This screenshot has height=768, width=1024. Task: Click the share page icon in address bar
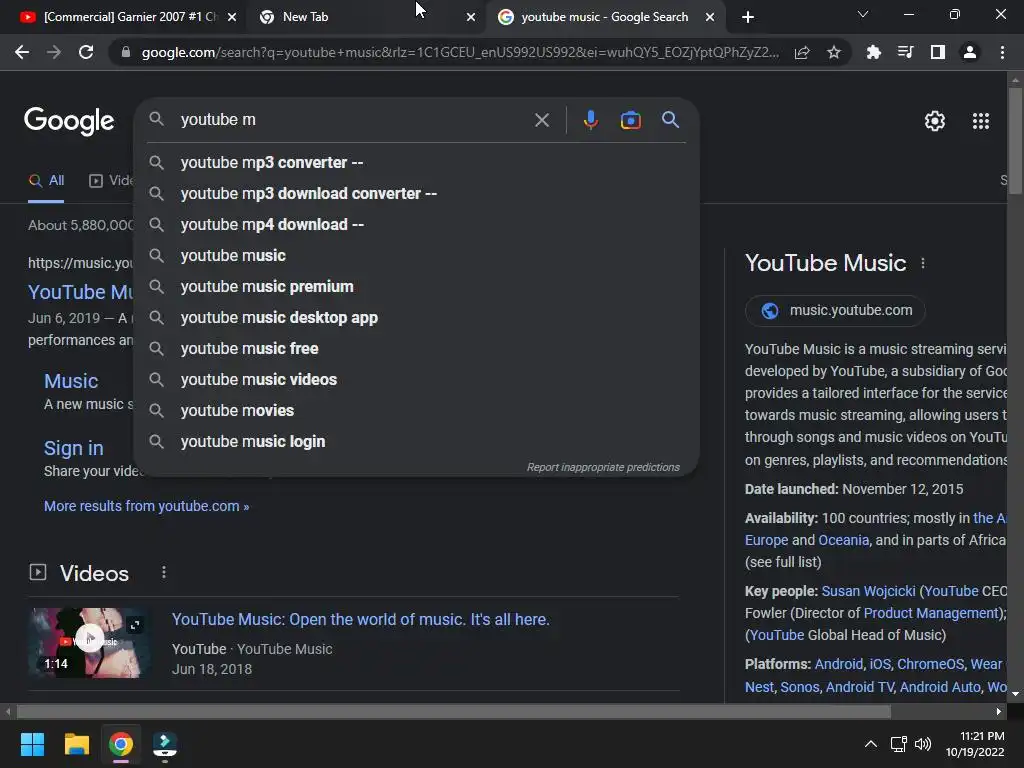click(802, 52)
